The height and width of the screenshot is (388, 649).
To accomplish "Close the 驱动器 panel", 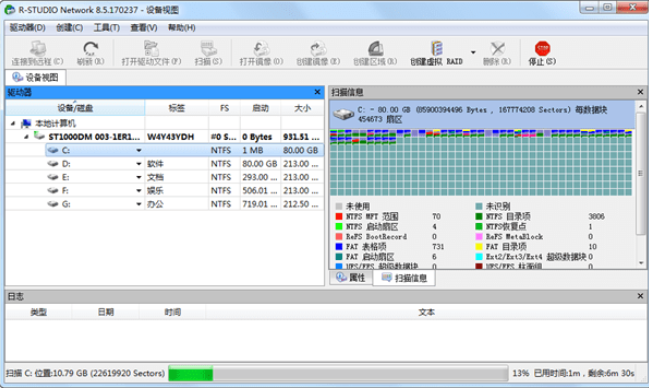I will (317, 92).
